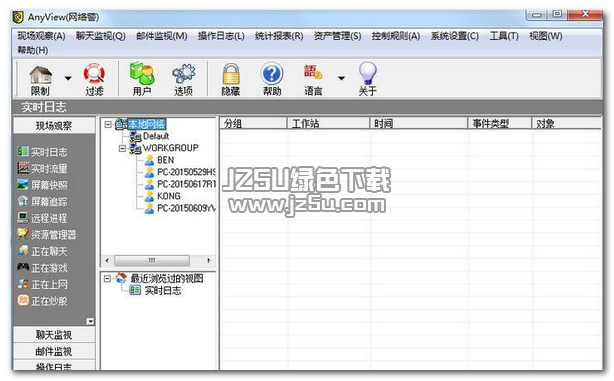Switch to the 邮件监视 sidebar section
Image resolution: width=614 pixels, height=381 pixels.
coord(54,352)
